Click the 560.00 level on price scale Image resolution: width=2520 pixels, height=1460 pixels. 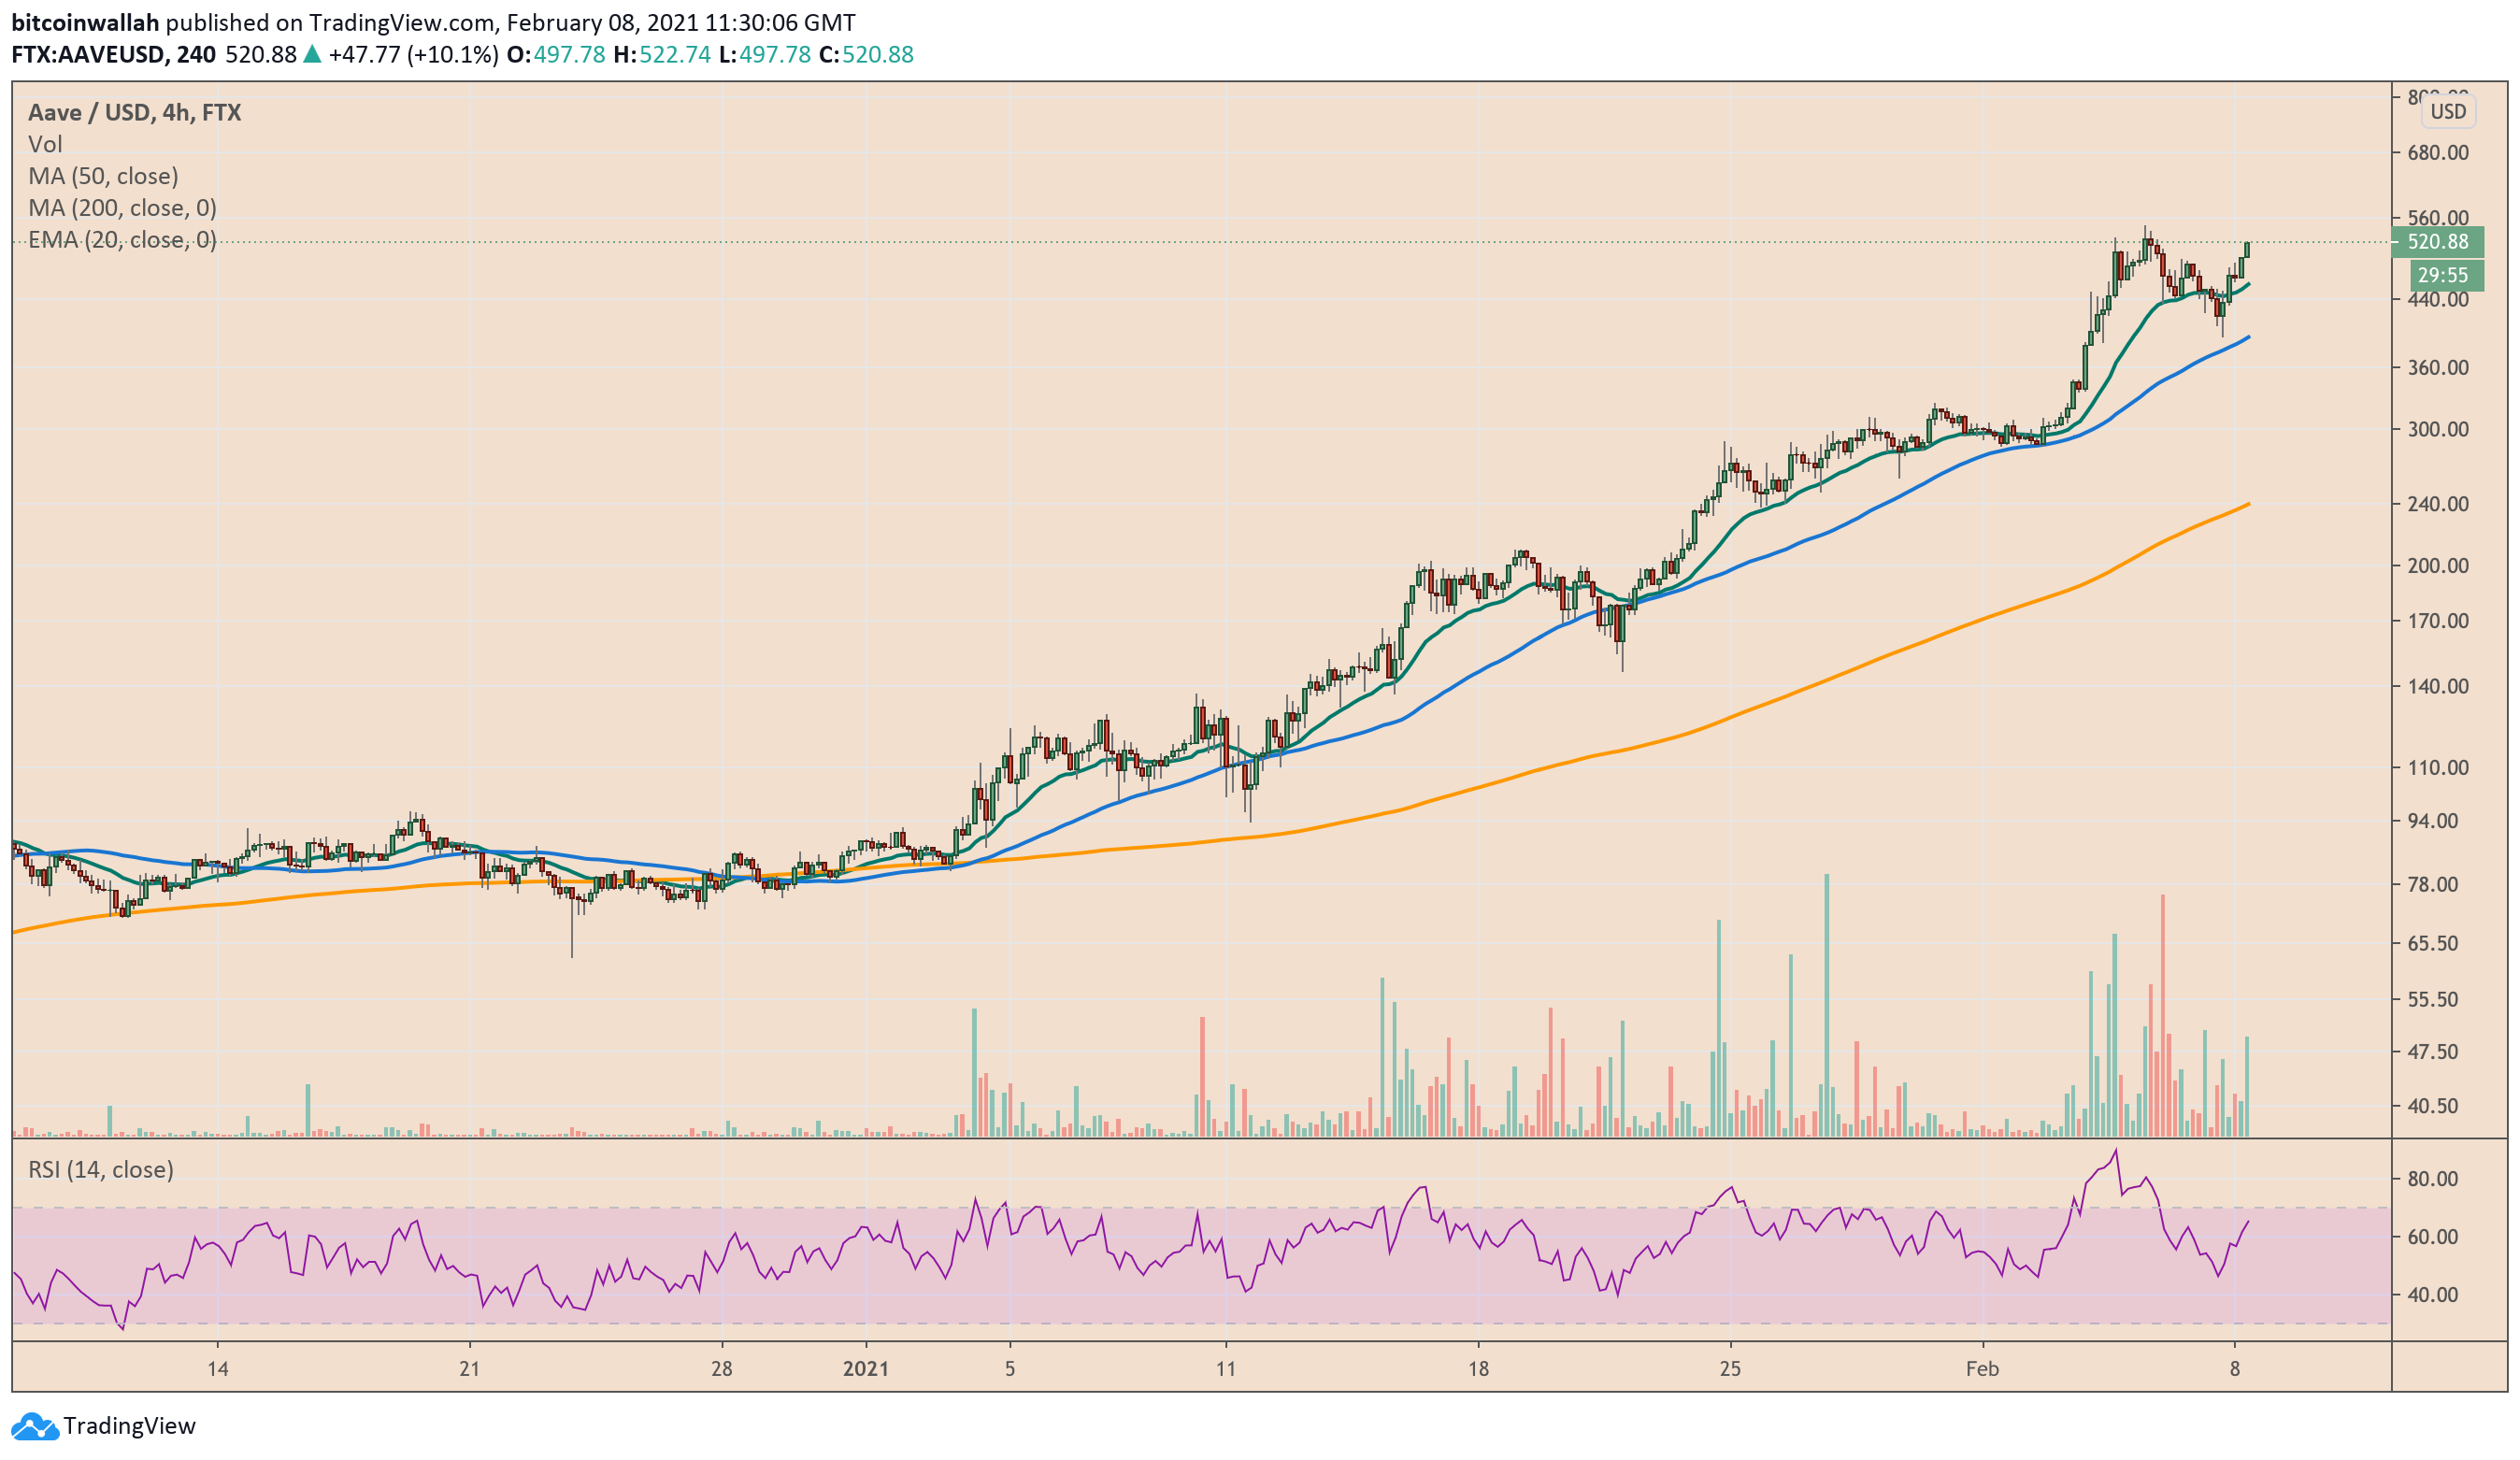point(2437,218)
